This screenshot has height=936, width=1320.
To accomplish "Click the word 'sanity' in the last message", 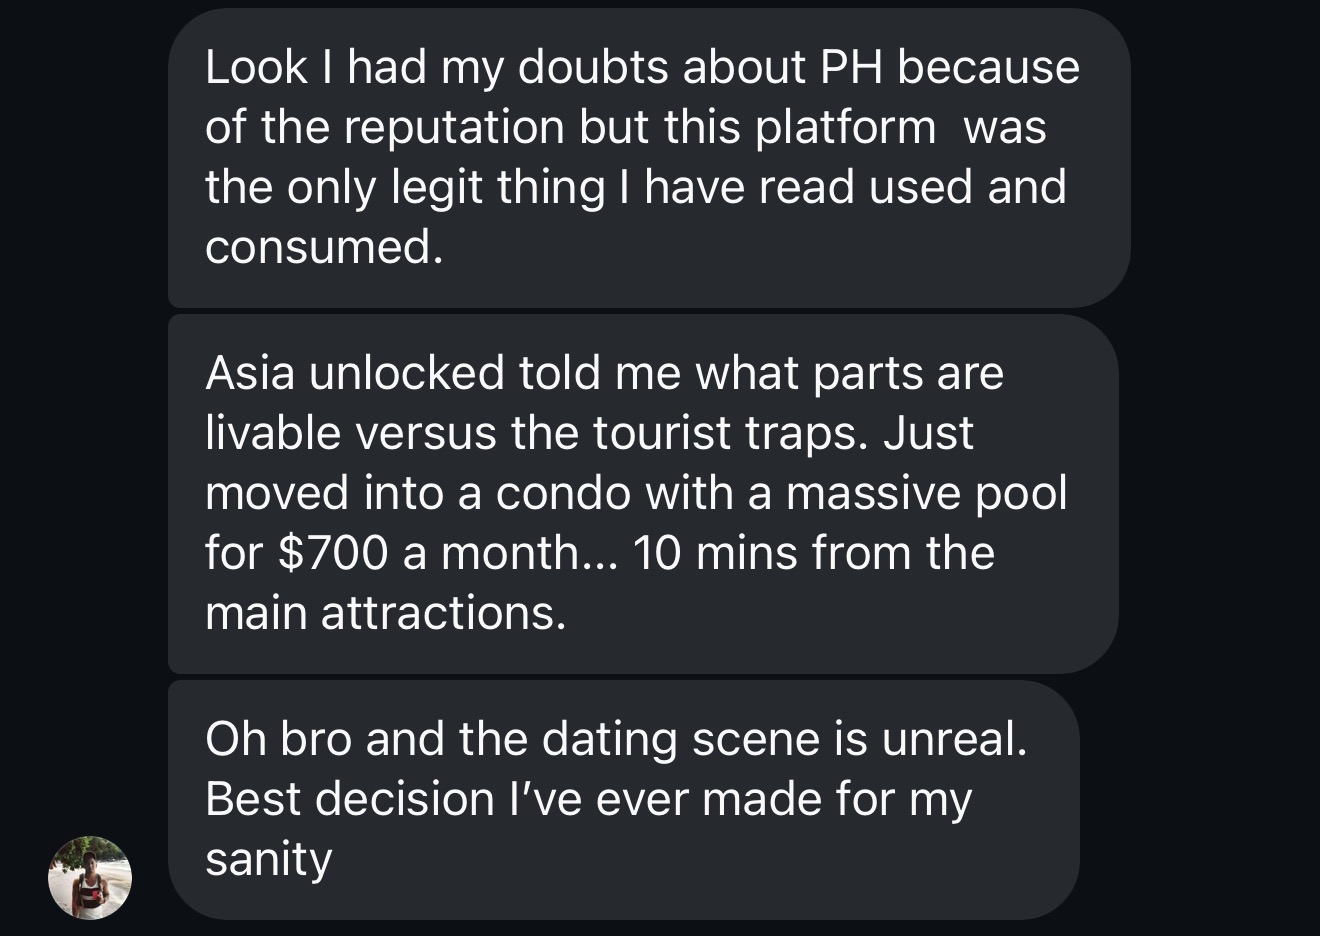I will click(x=267, y=858).
